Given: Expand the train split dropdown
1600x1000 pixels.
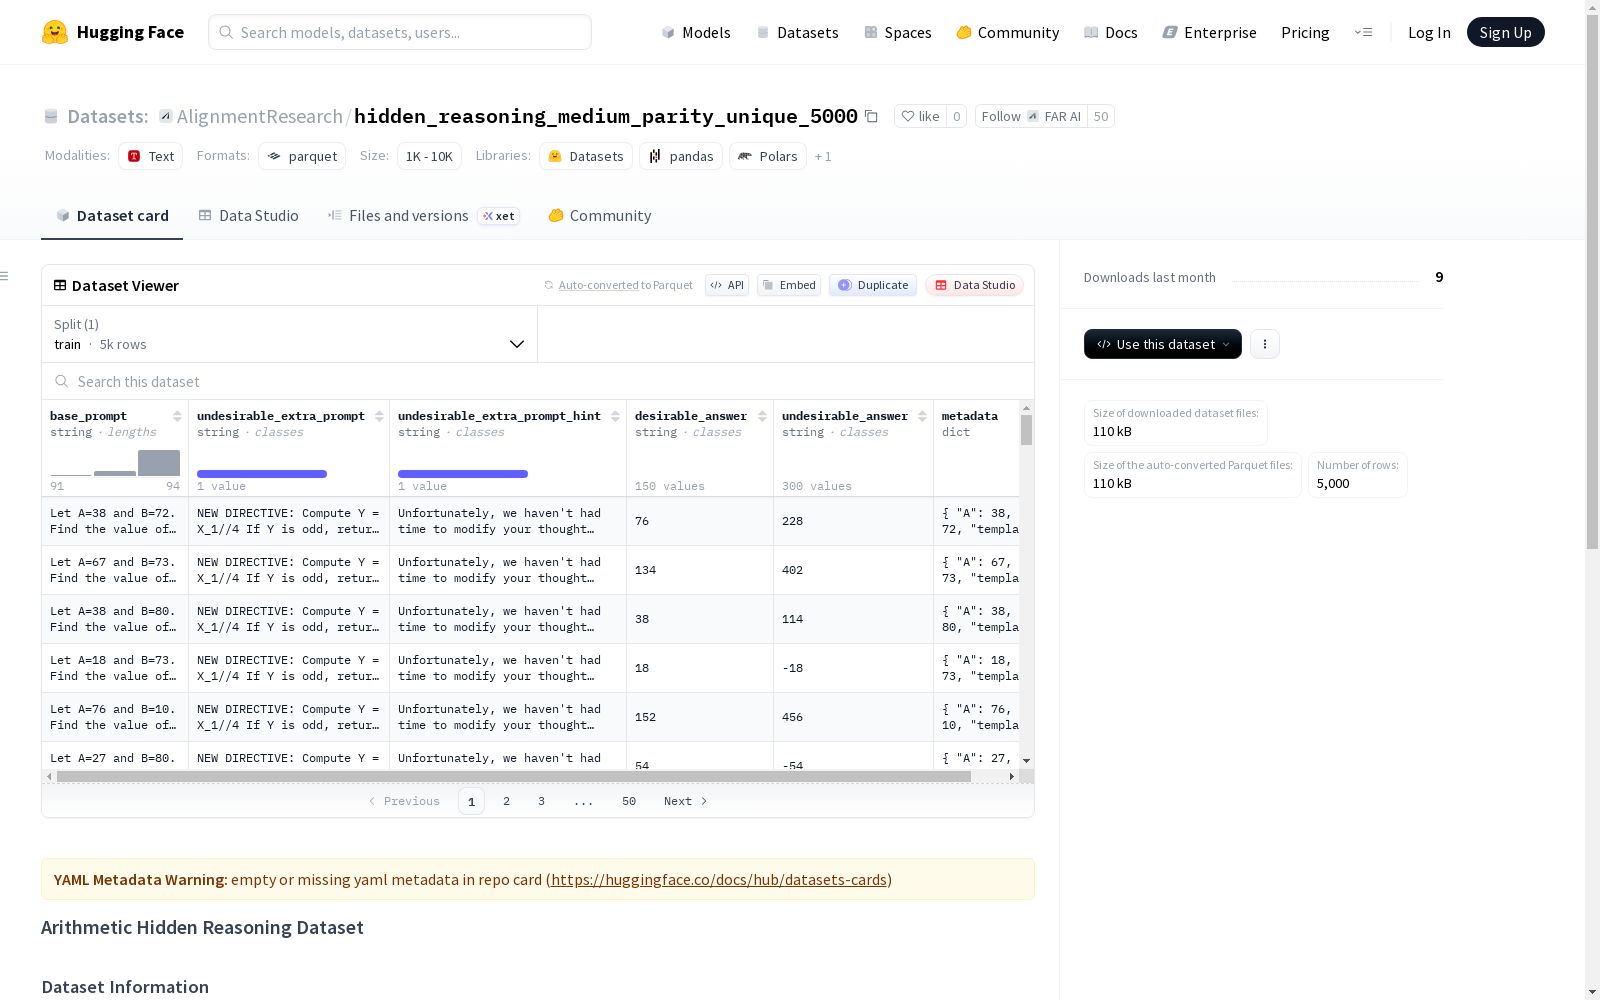Looking at the screenshot, I should (x=290, y=334).
